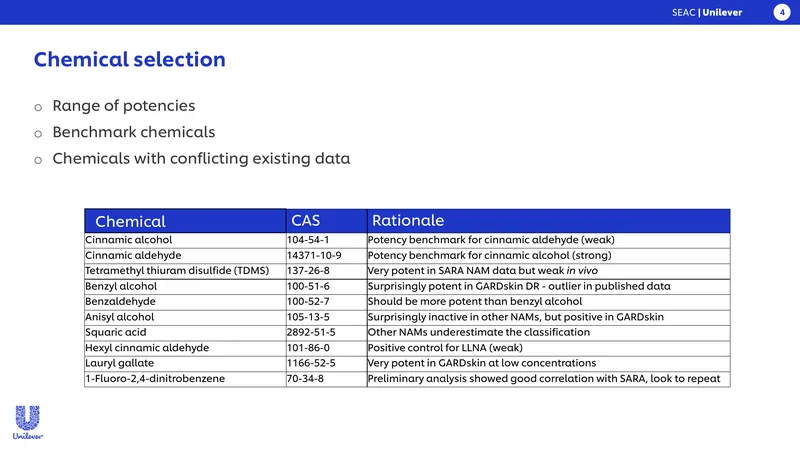Click the Anisyl alcohol rationale text
The height and width of the screenshot is (450, 800).
coord(516,317)
